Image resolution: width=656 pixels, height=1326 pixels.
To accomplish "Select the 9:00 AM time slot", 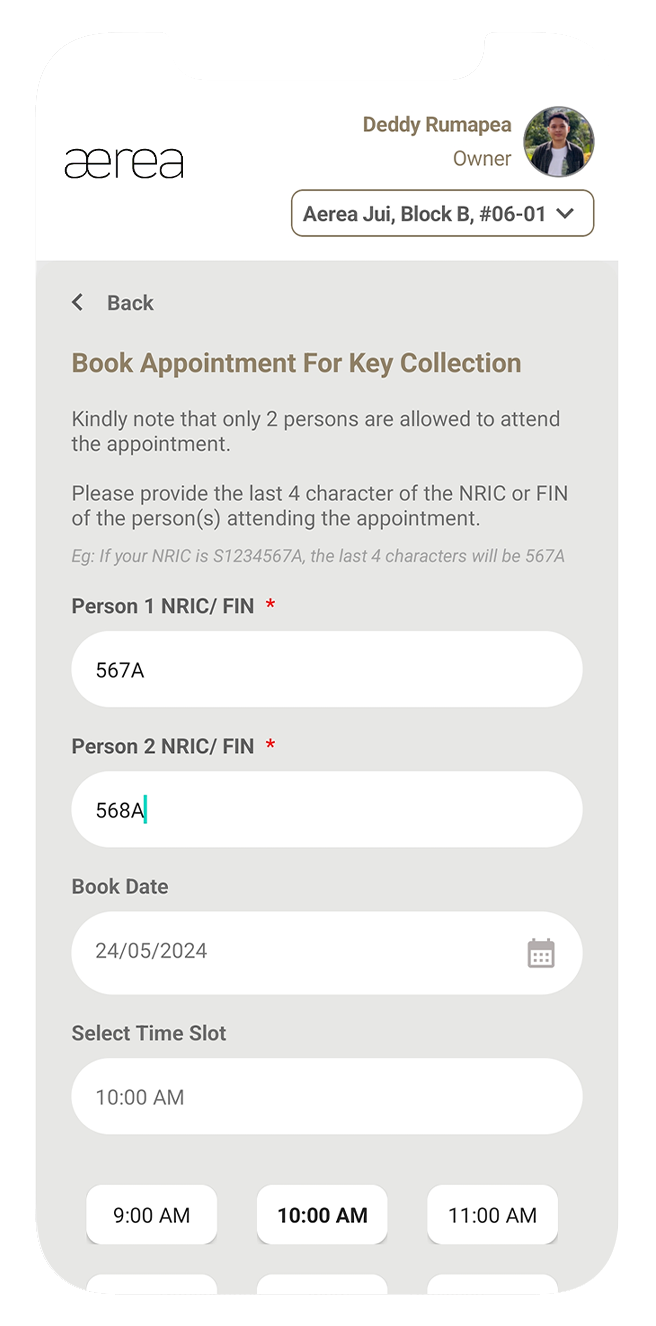I will 151,1215.
